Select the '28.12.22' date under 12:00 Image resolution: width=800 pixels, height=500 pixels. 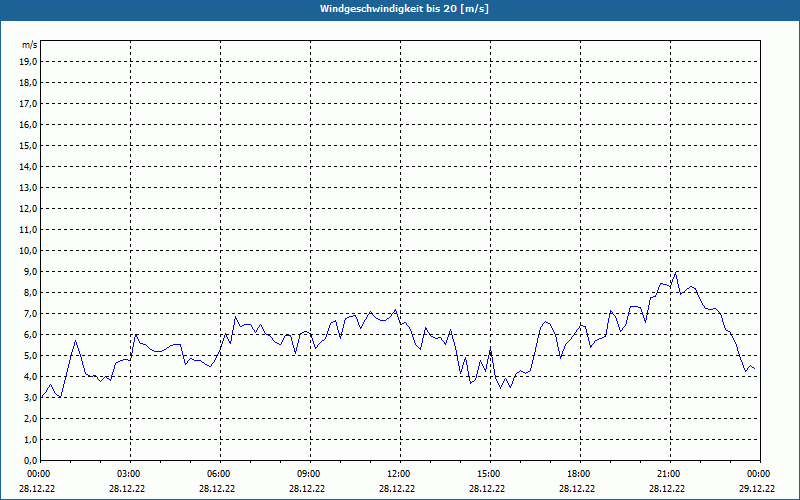point(397,488)
